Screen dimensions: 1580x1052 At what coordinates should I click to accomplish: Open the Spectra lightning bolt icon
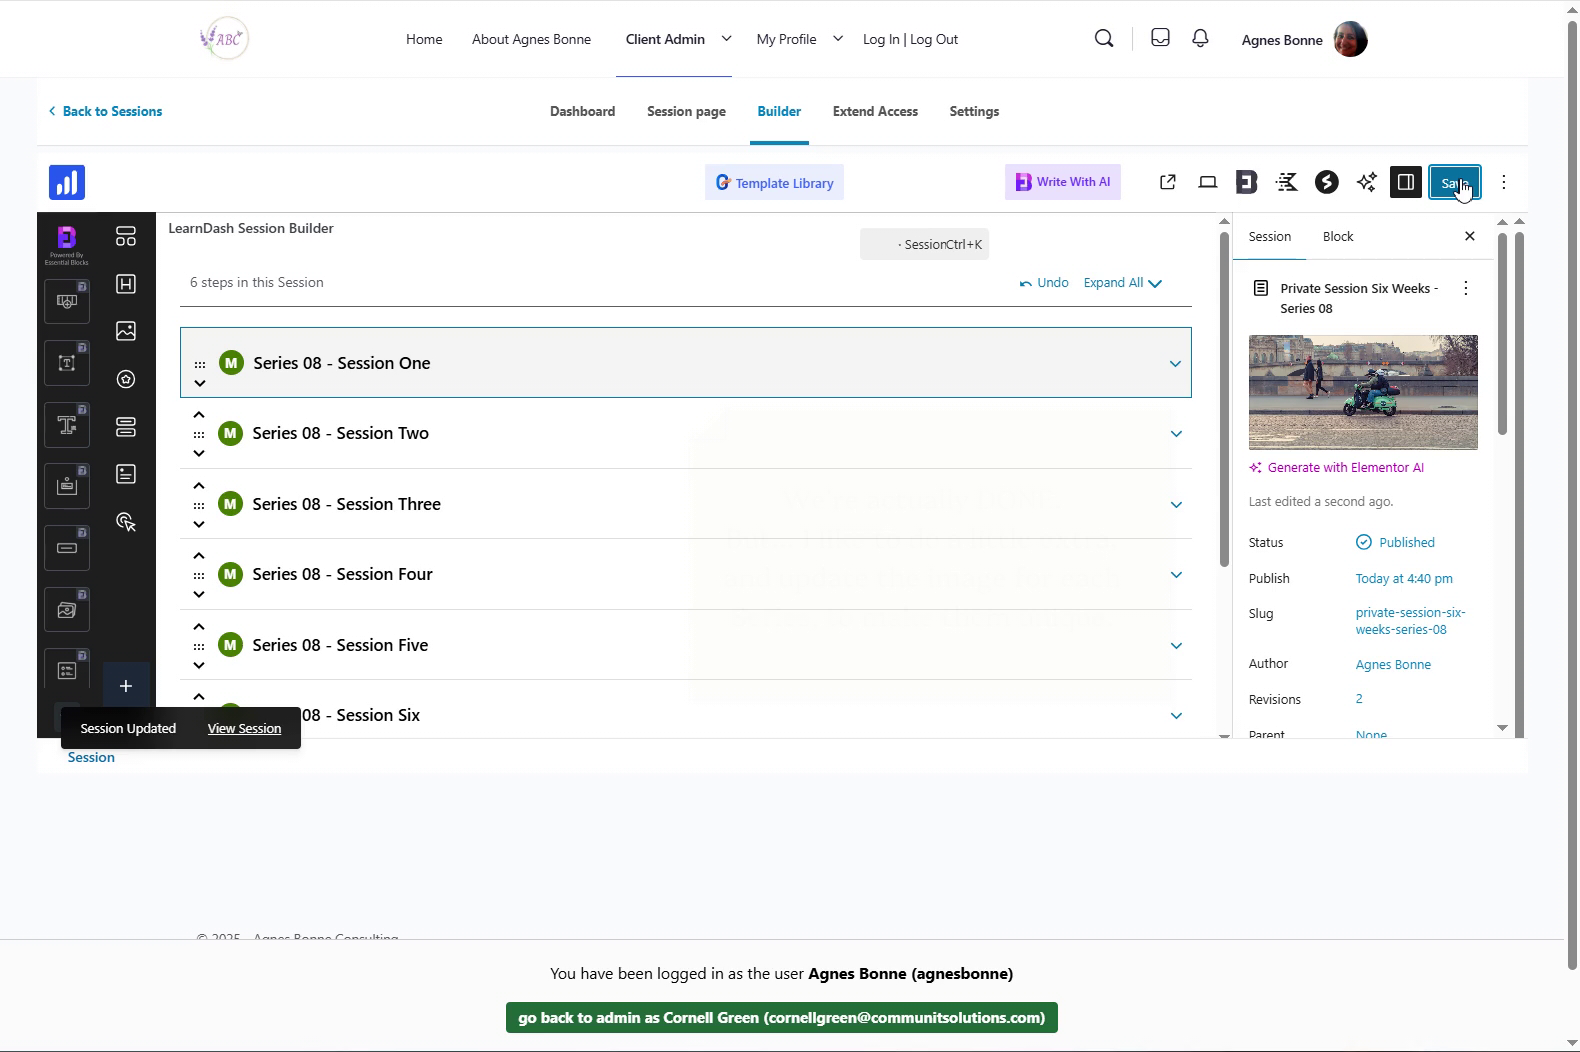pyautogui.click(x=1326, y=182)
